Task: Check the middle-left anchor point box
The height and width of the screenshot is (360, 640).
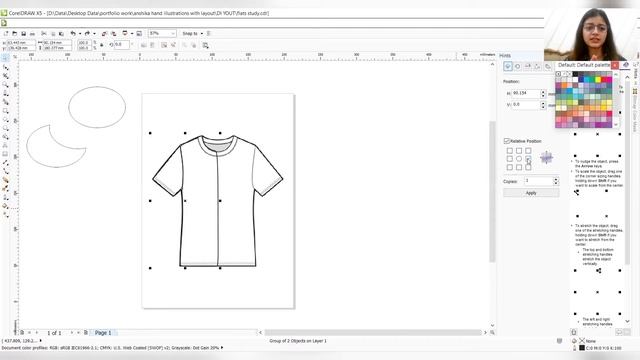Action: (x=509, y=159)
